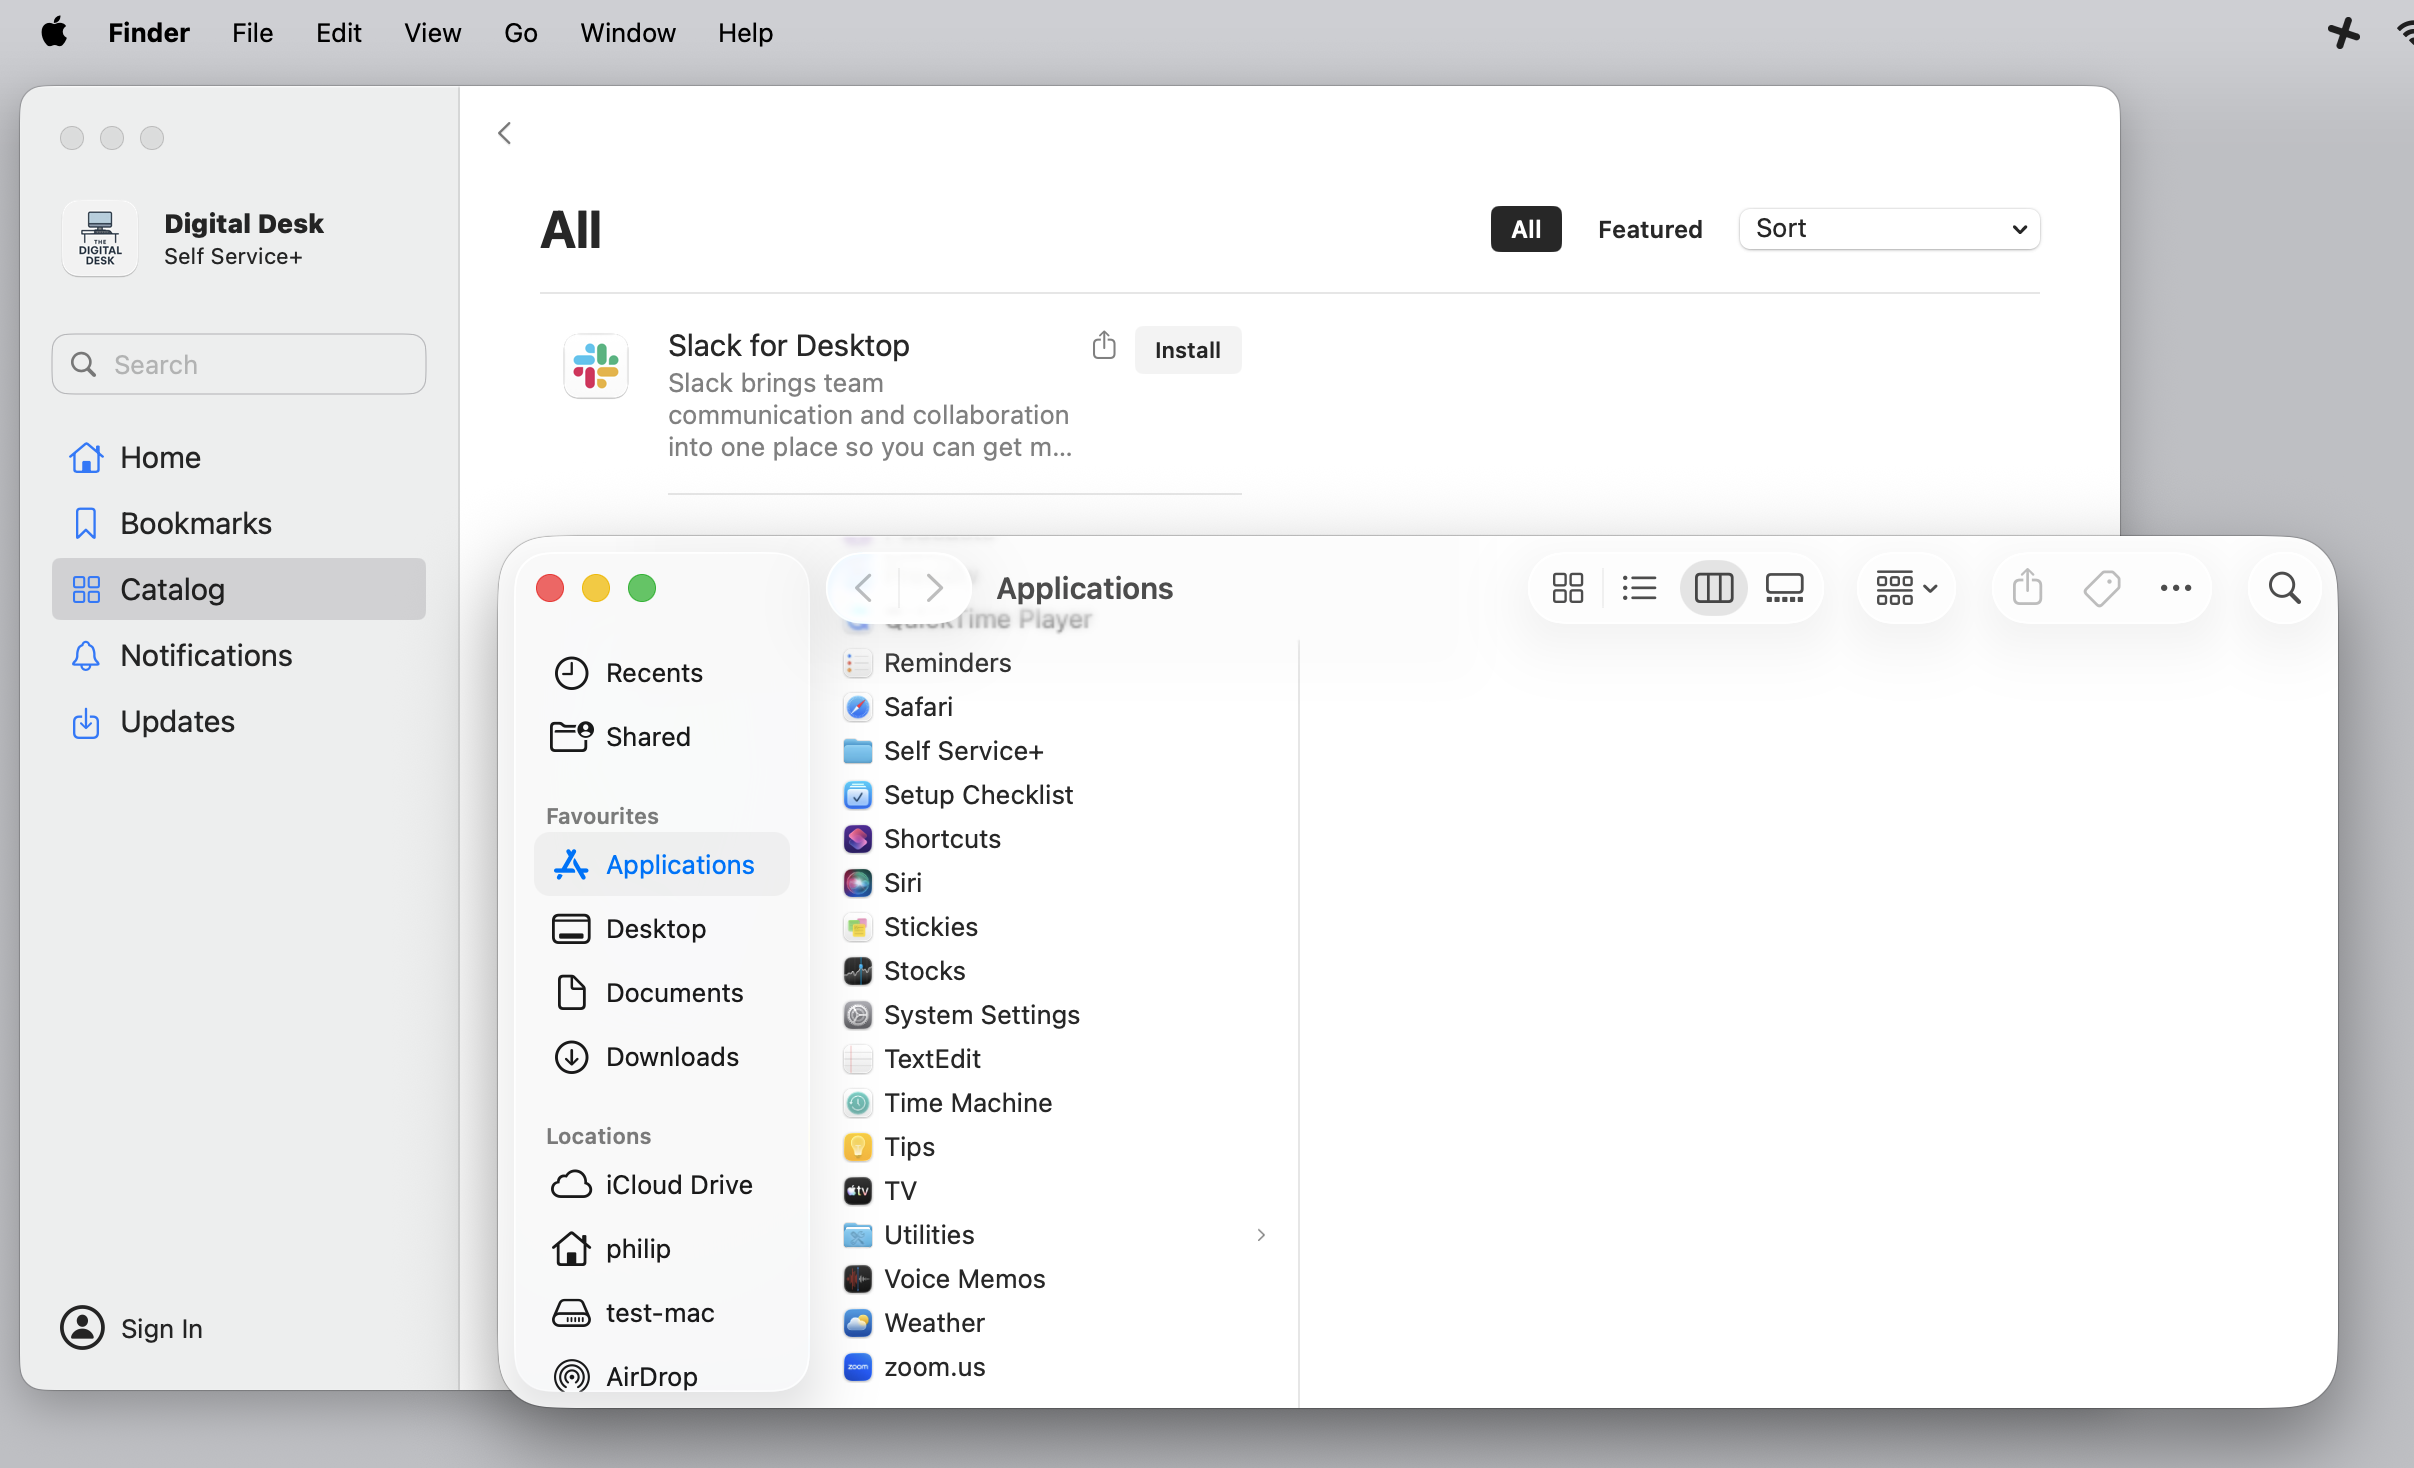Image resolution: width=2414 pixels, height=1468 pixels.
Task: Open Home in Self Service+ sidebar
Action: pyautogui.click(x=239, y=458)
